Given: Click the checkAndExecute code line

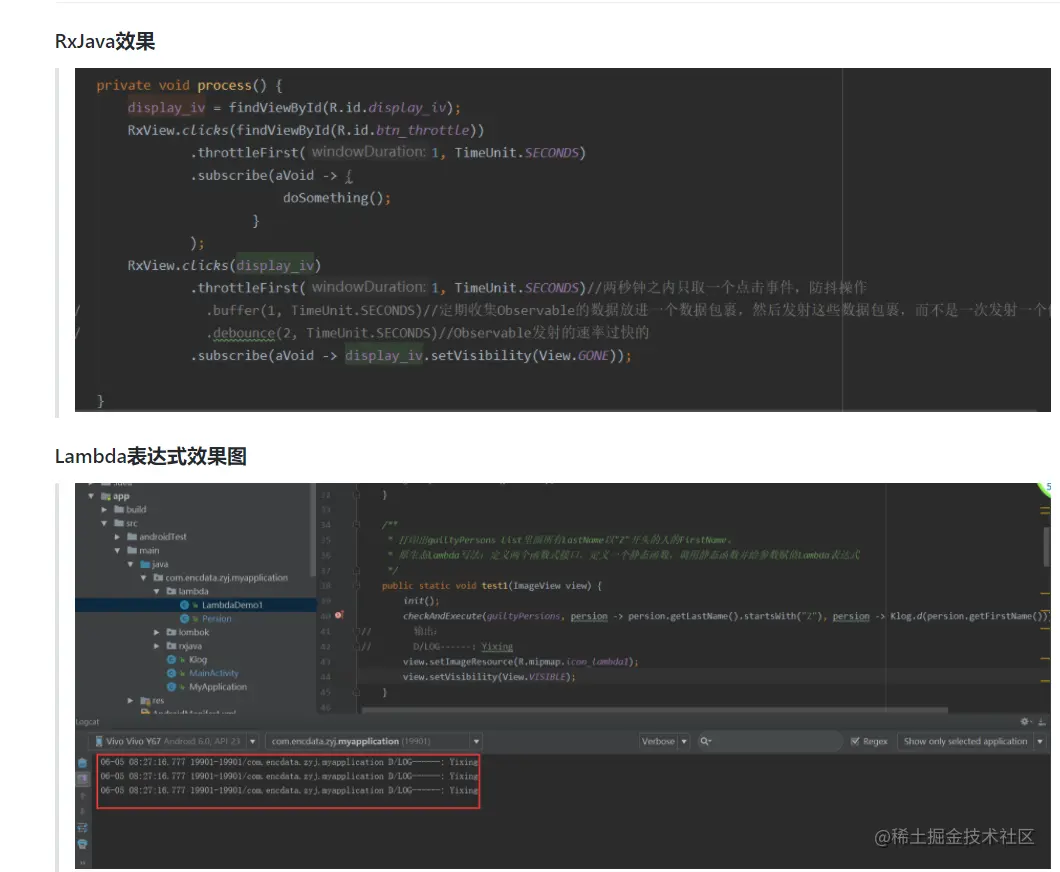Looking at the screenshot, I should point(726,616).
